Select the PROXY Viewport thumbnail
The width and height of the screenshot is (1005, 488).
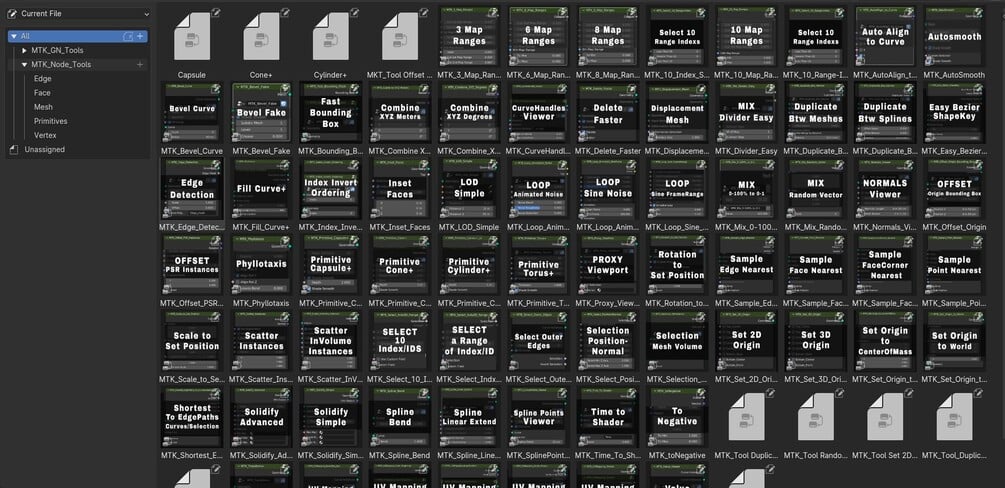click(608, 265)
